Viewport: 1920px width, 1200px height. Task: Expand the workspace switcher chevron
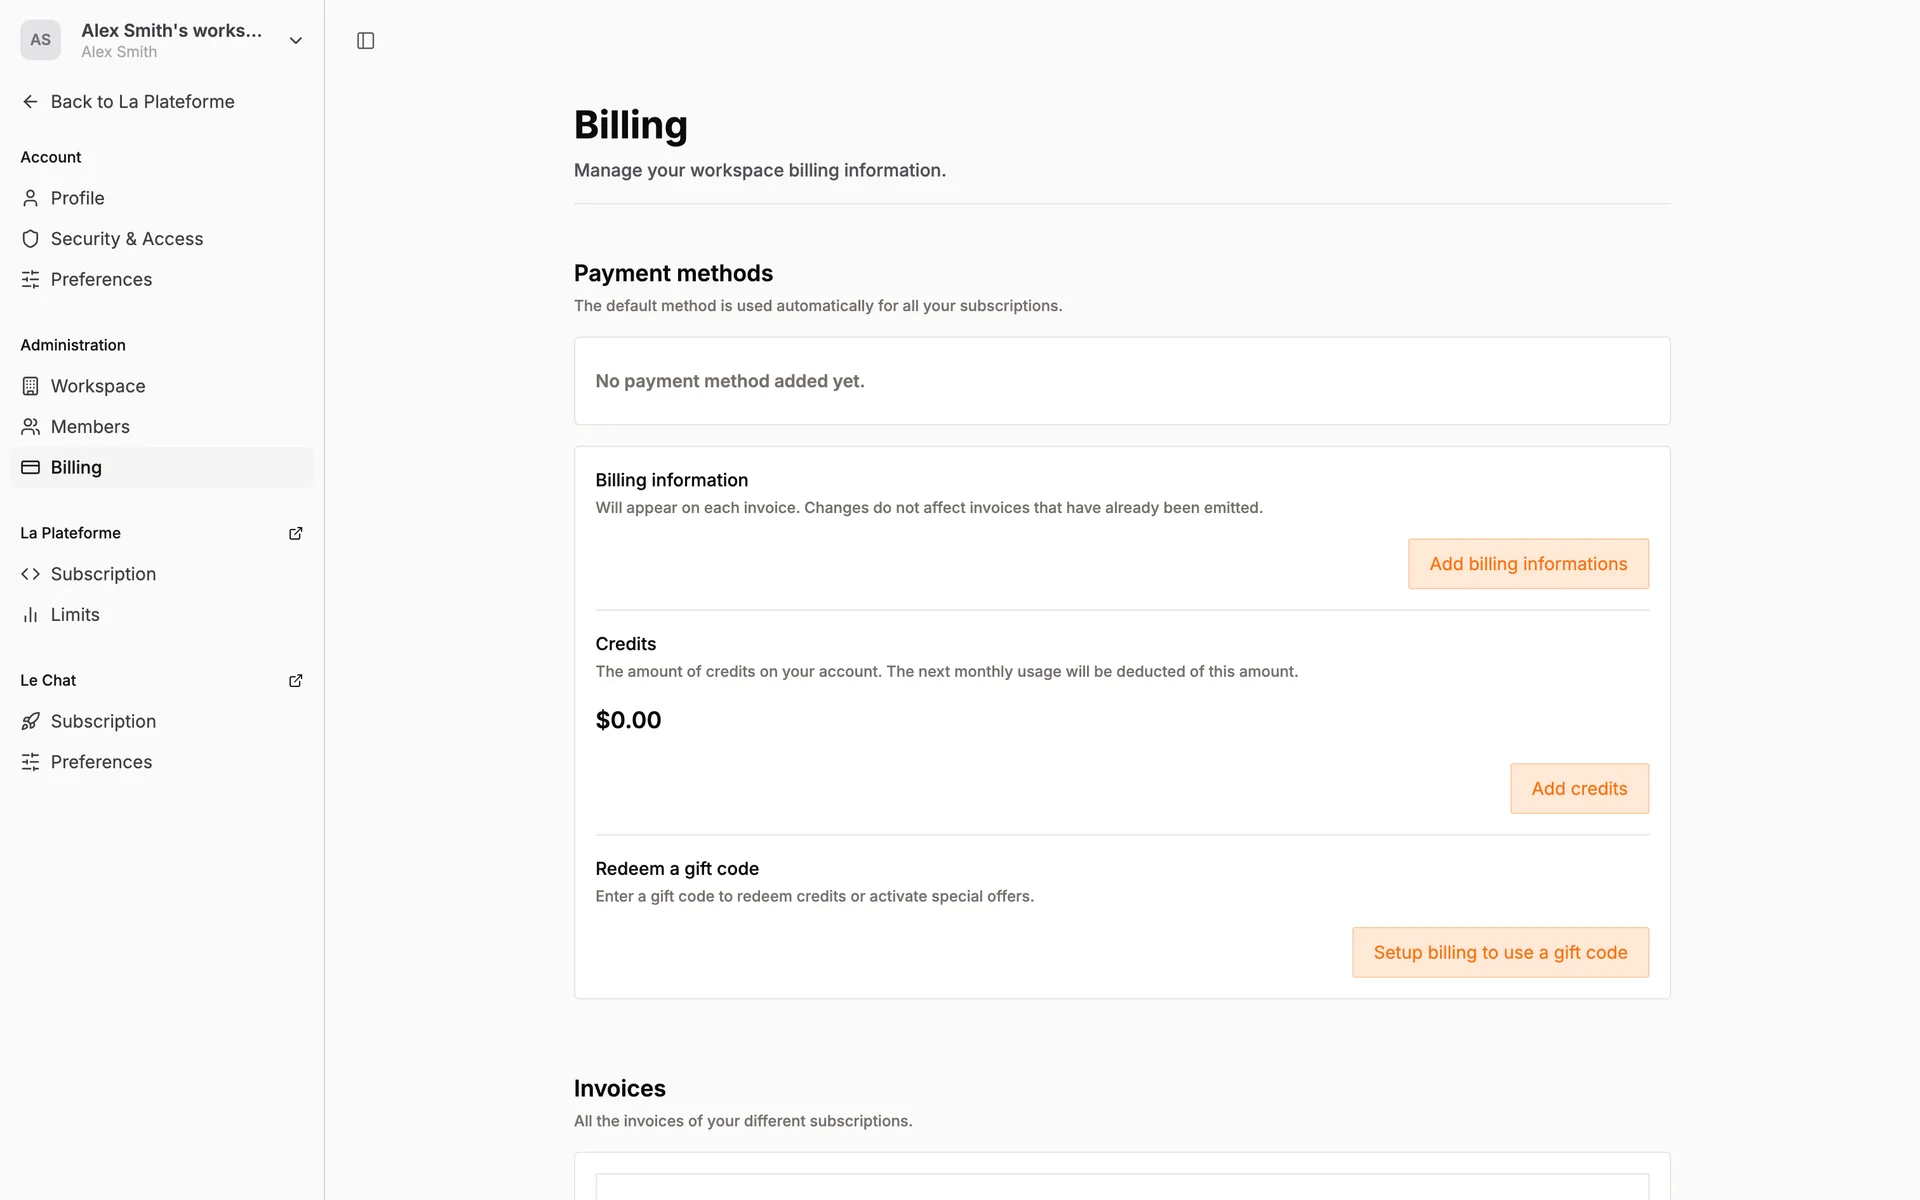(x=295, y=41)
